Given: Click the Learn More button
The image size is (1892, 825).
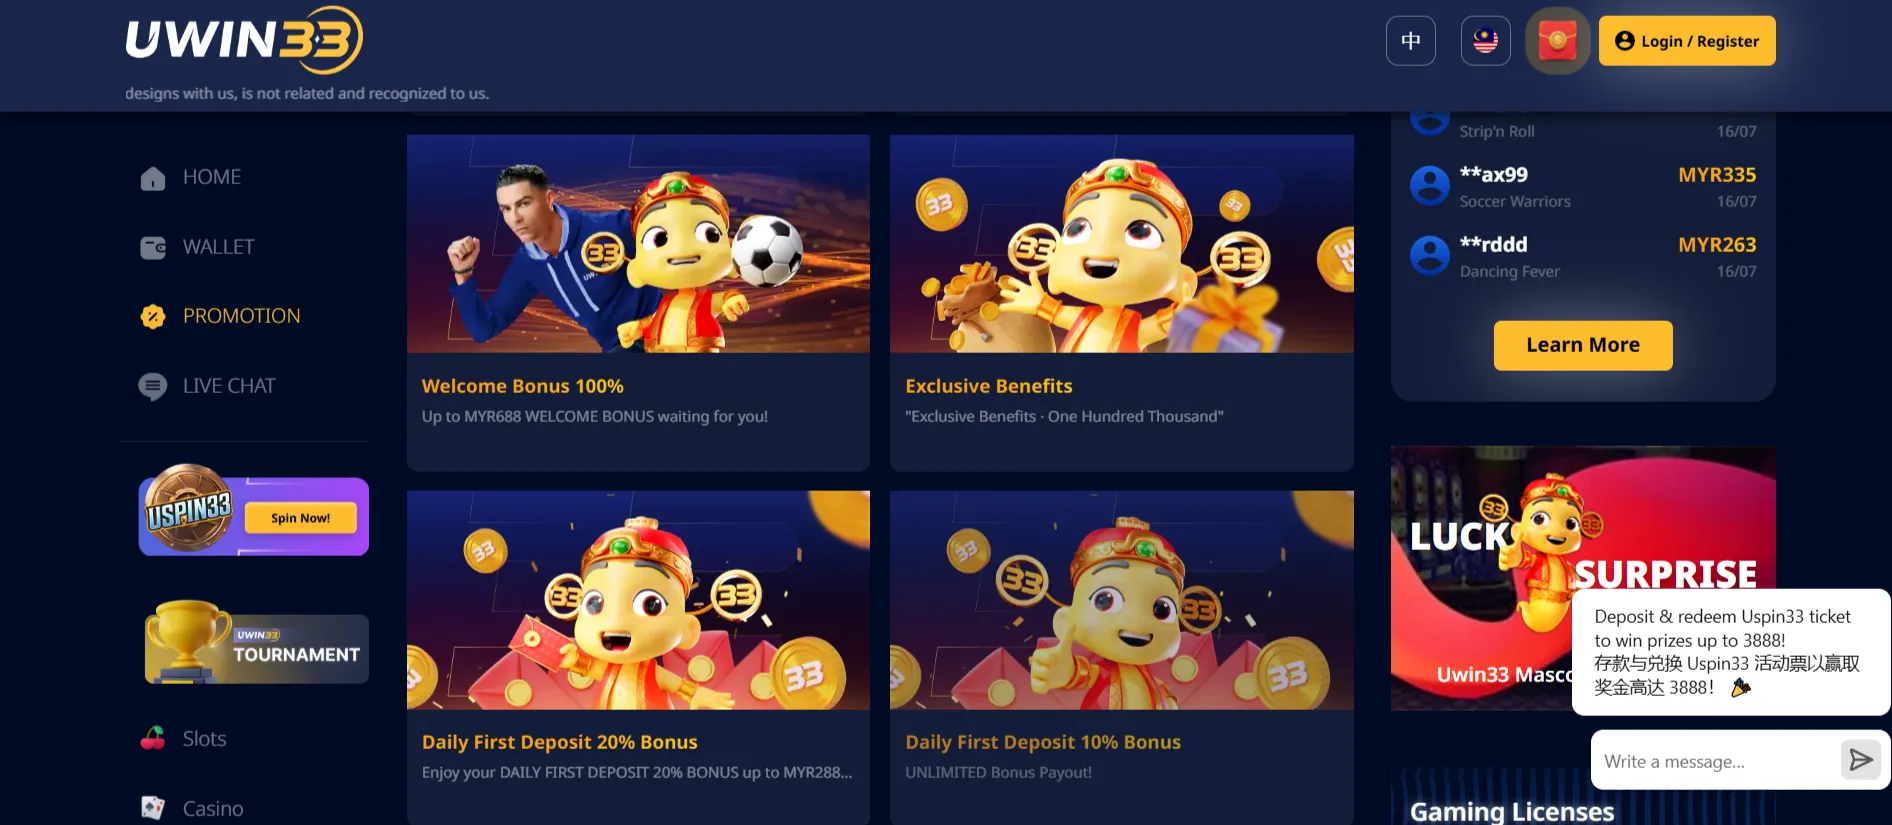Looking at the screenshot, I should click(x=1583, y=345).
